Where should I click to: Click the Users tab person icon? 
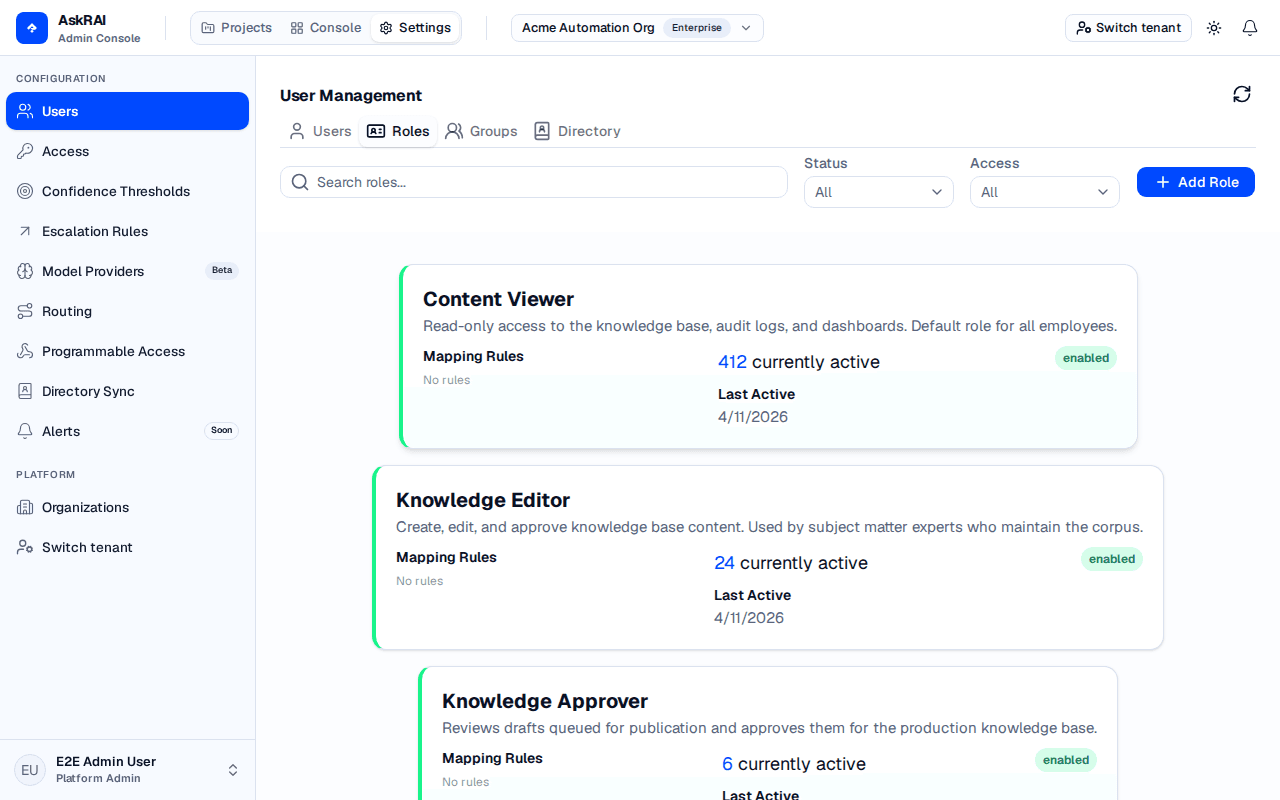pos(297,131)
